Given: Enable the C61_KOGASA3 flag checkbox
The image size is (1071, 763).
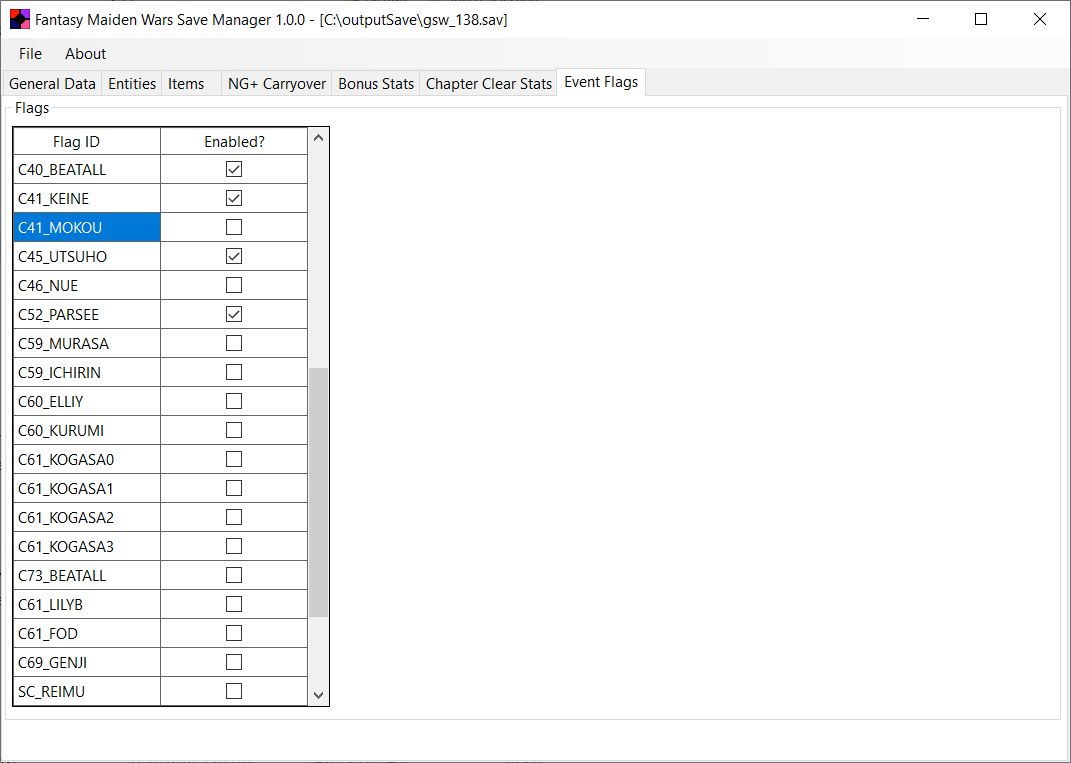Looking at the screenshot, I should tap(234, 546).
